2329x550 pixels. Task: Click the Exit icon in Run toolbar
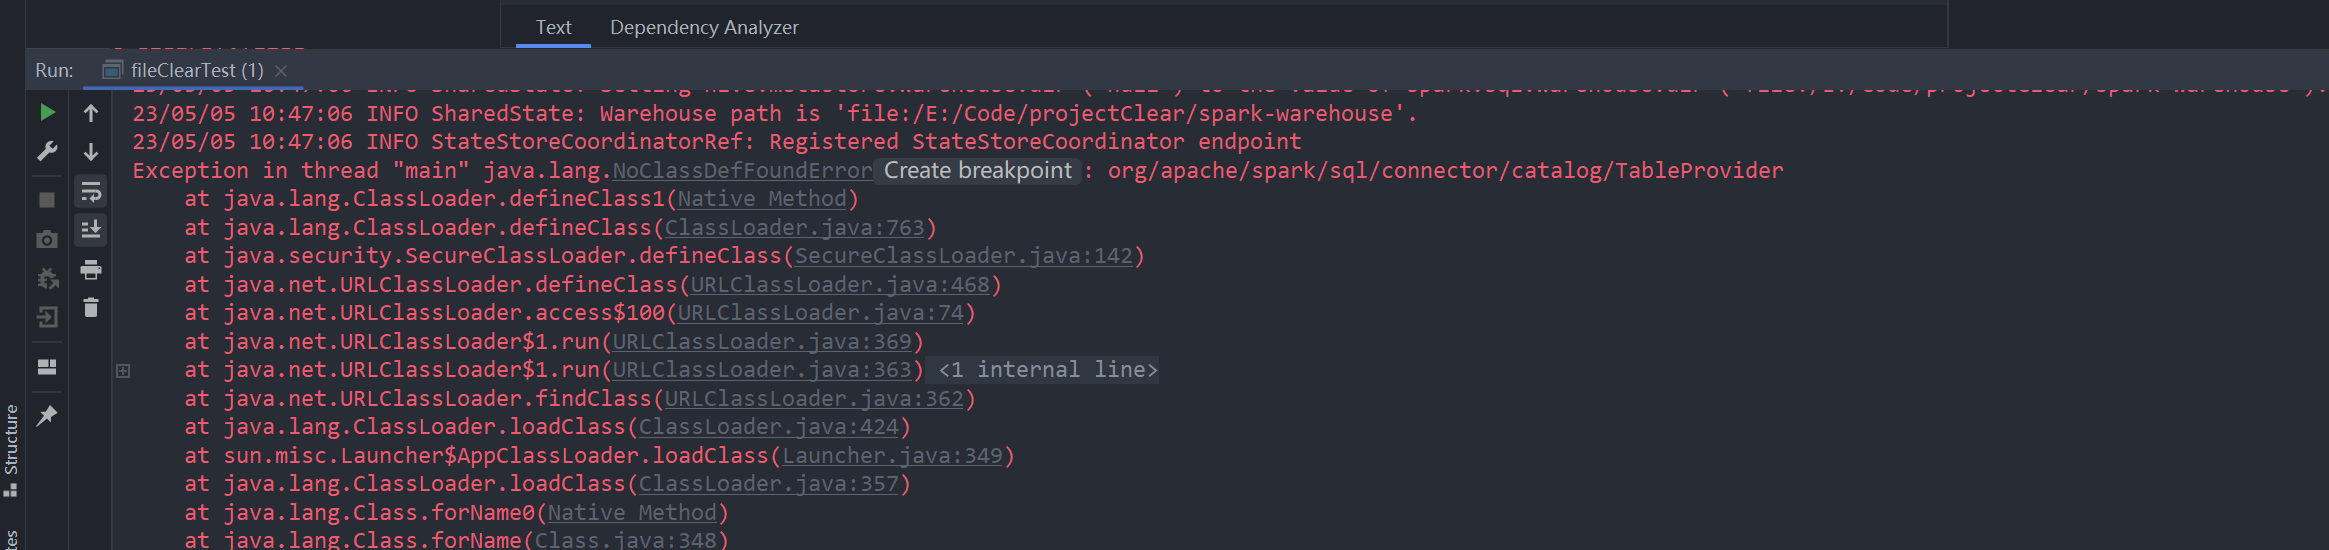coord(47,318)
